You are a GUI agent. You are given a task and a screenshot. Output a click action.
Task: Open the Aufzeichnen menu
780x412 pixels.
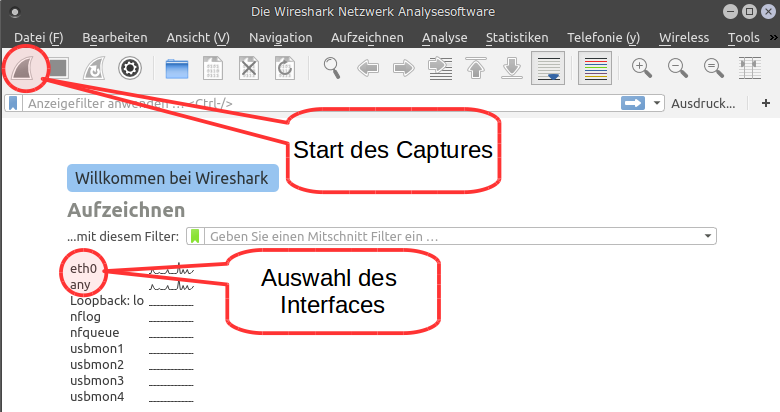click(366, 37)
